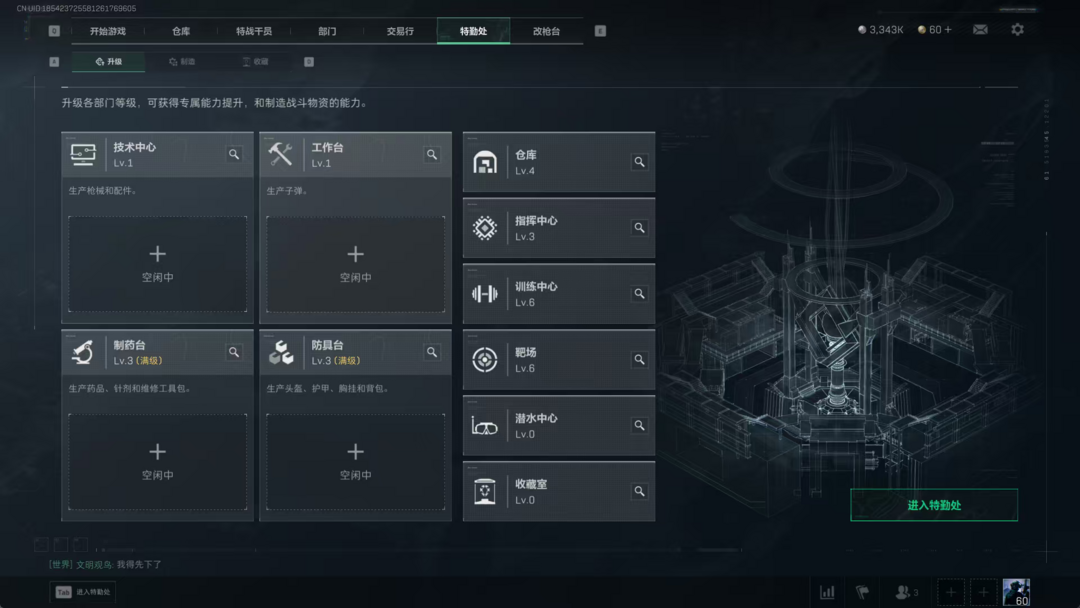View the 仓库 Lv.4 department entry

(x=559, y=163)
